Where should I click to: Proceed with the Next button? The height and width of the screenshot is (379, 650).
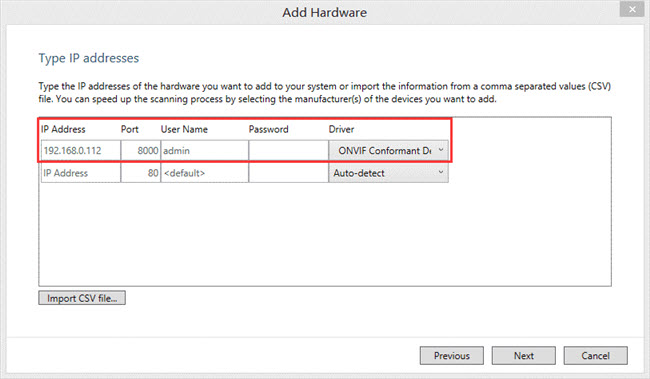(524, 356)
